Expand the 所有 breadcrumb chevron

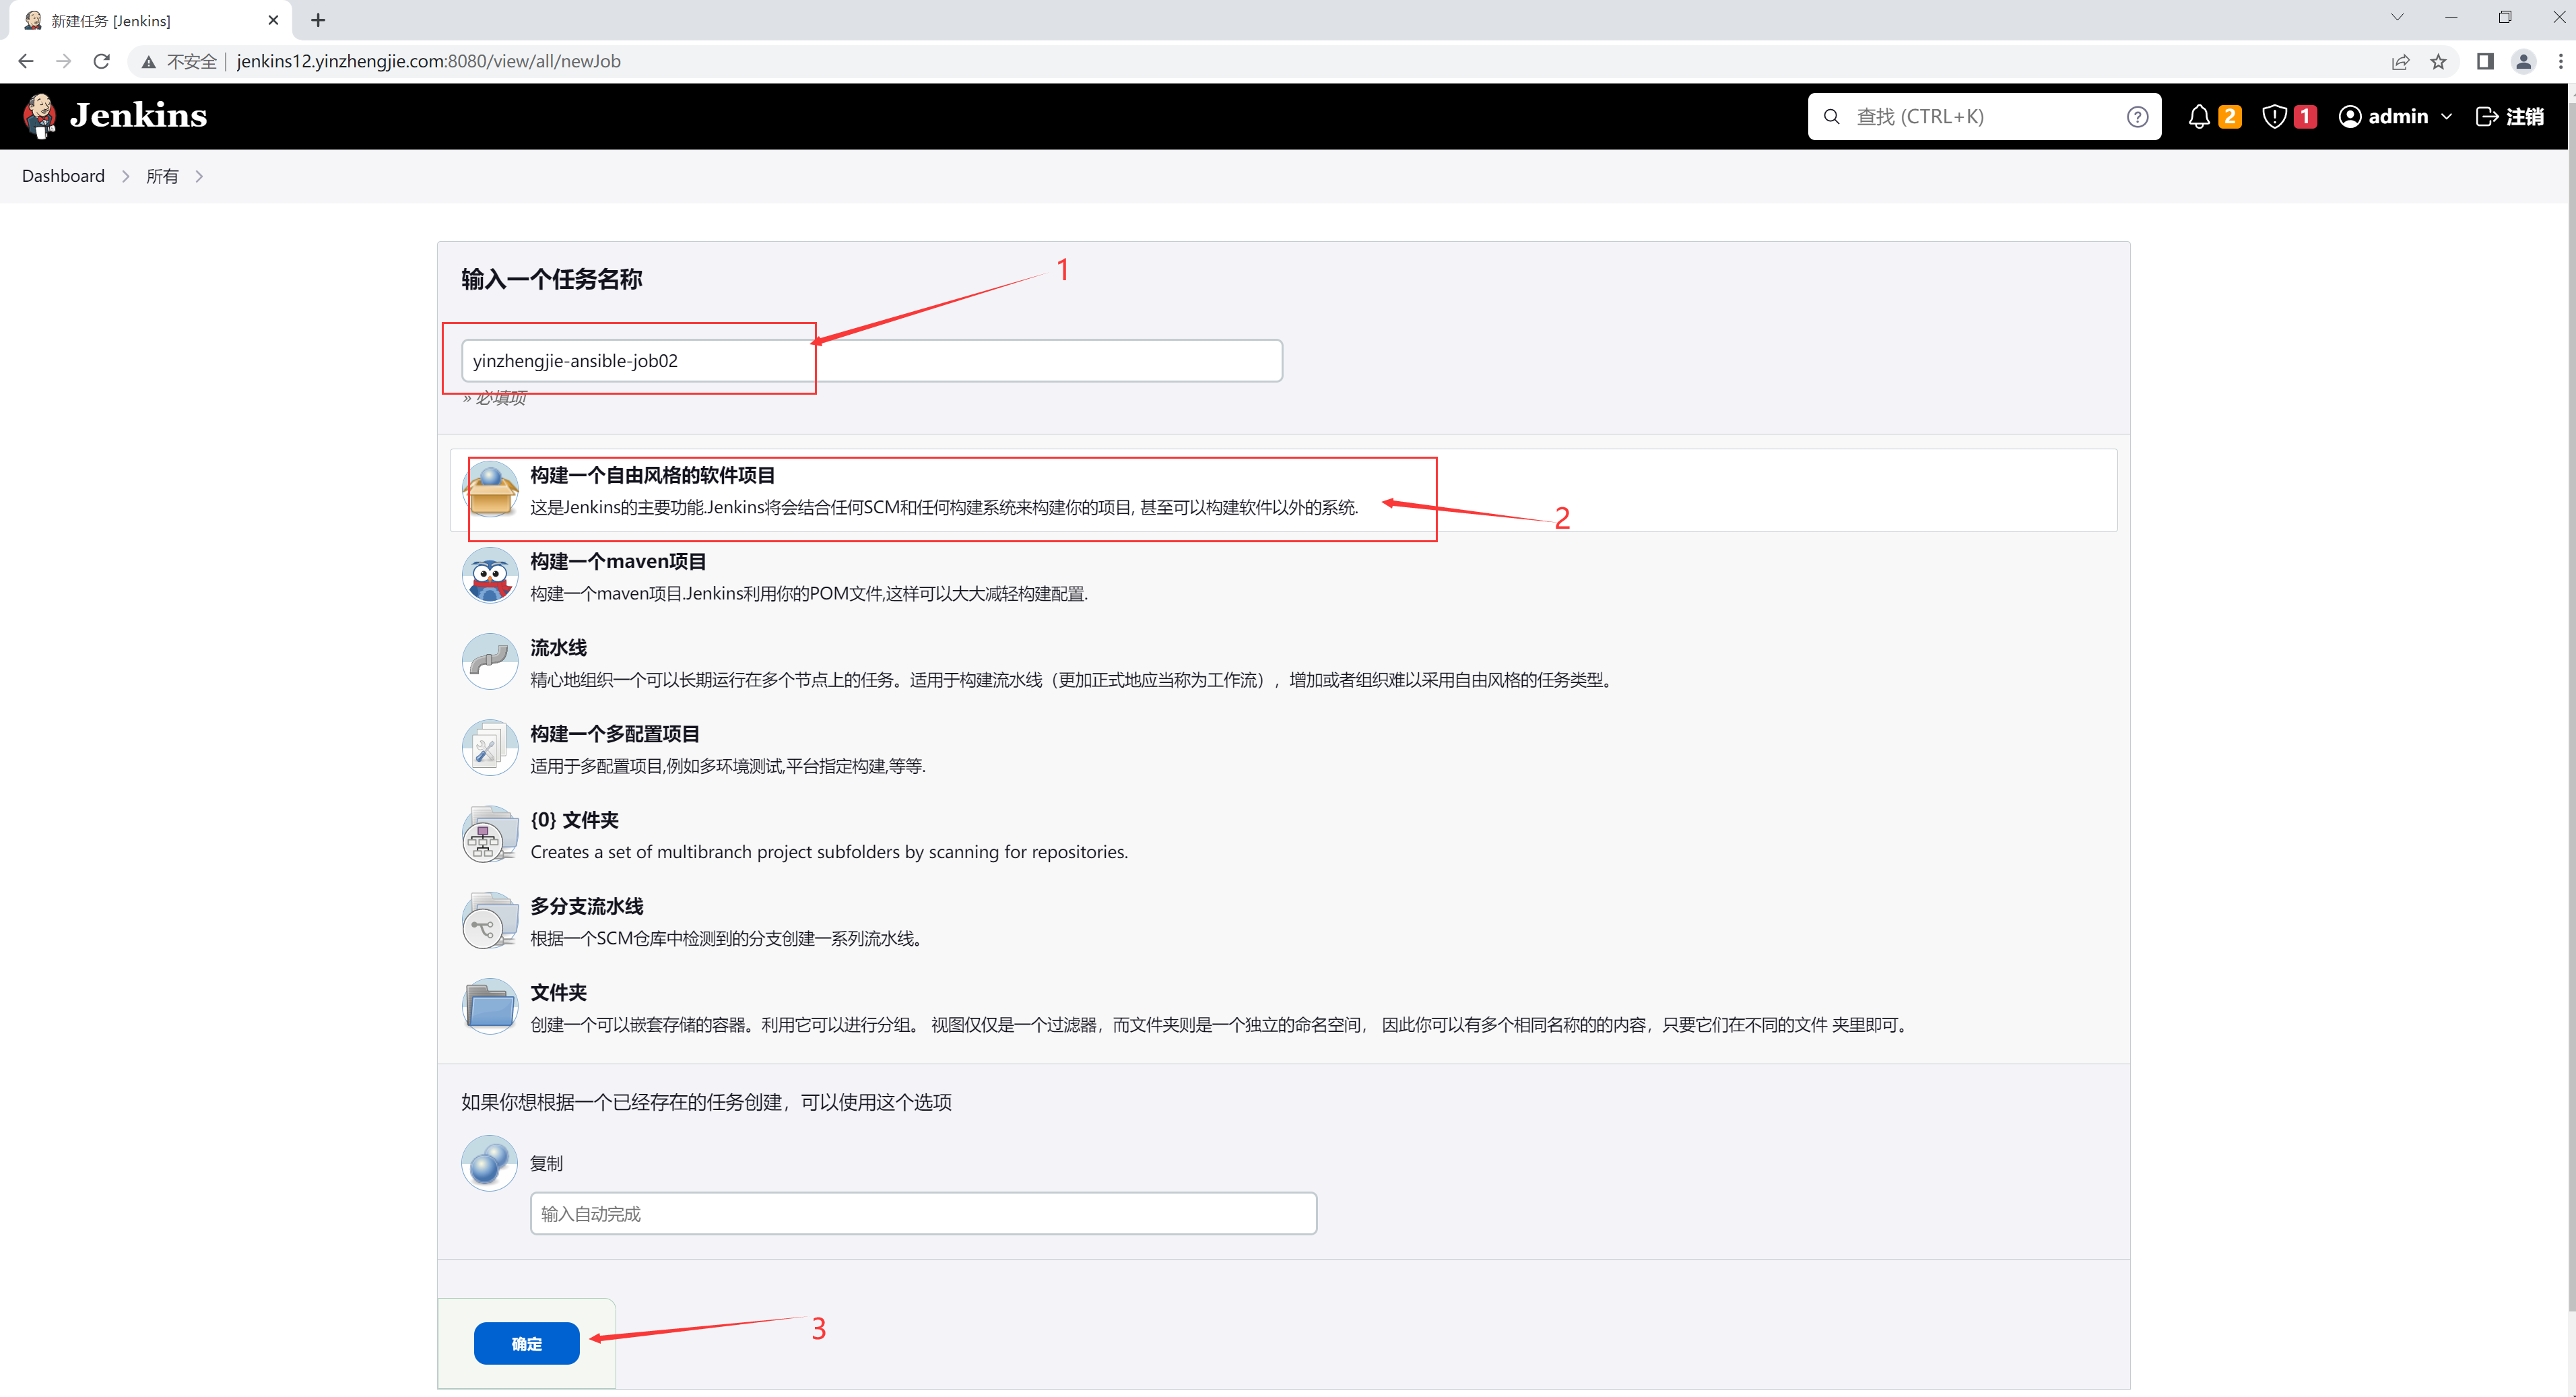200,177
